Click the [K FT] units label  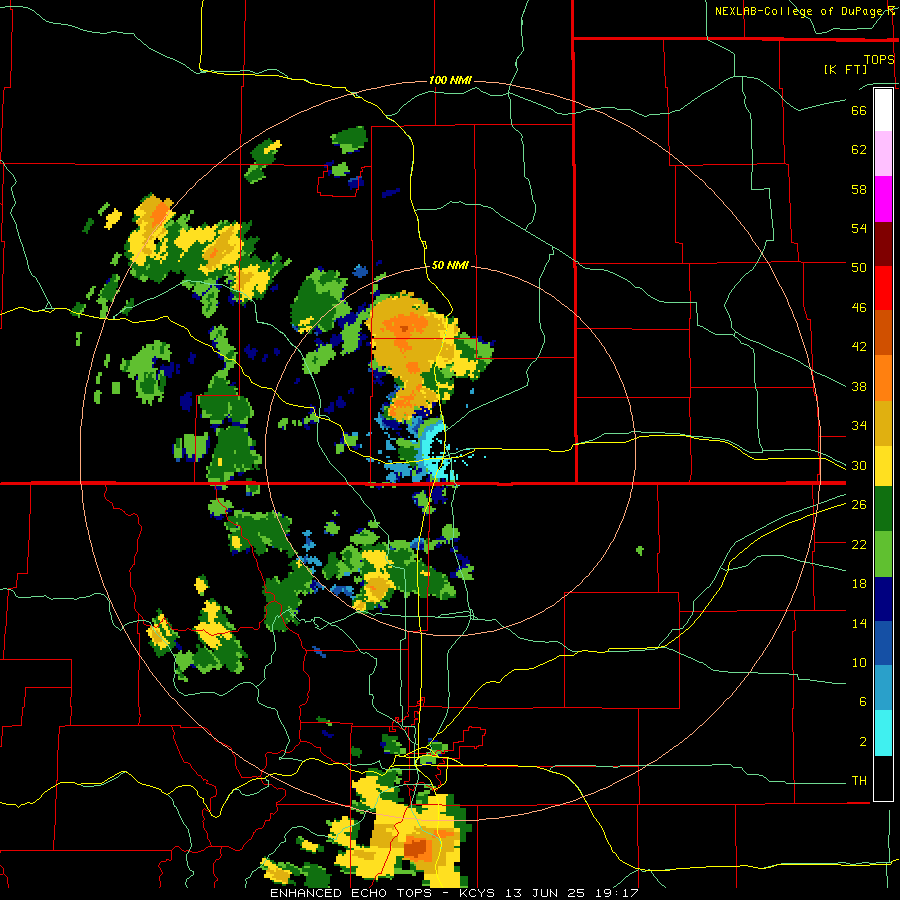coord(845,70)
